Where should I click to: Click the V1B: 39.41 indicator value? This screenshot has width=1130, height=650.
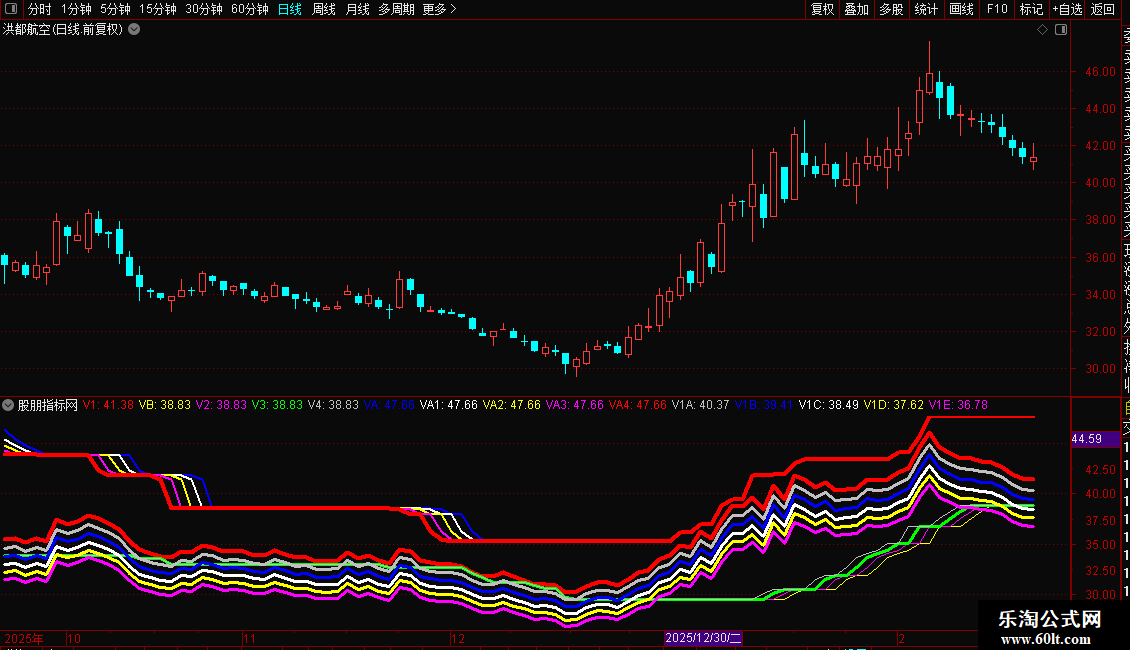[764, 405]
